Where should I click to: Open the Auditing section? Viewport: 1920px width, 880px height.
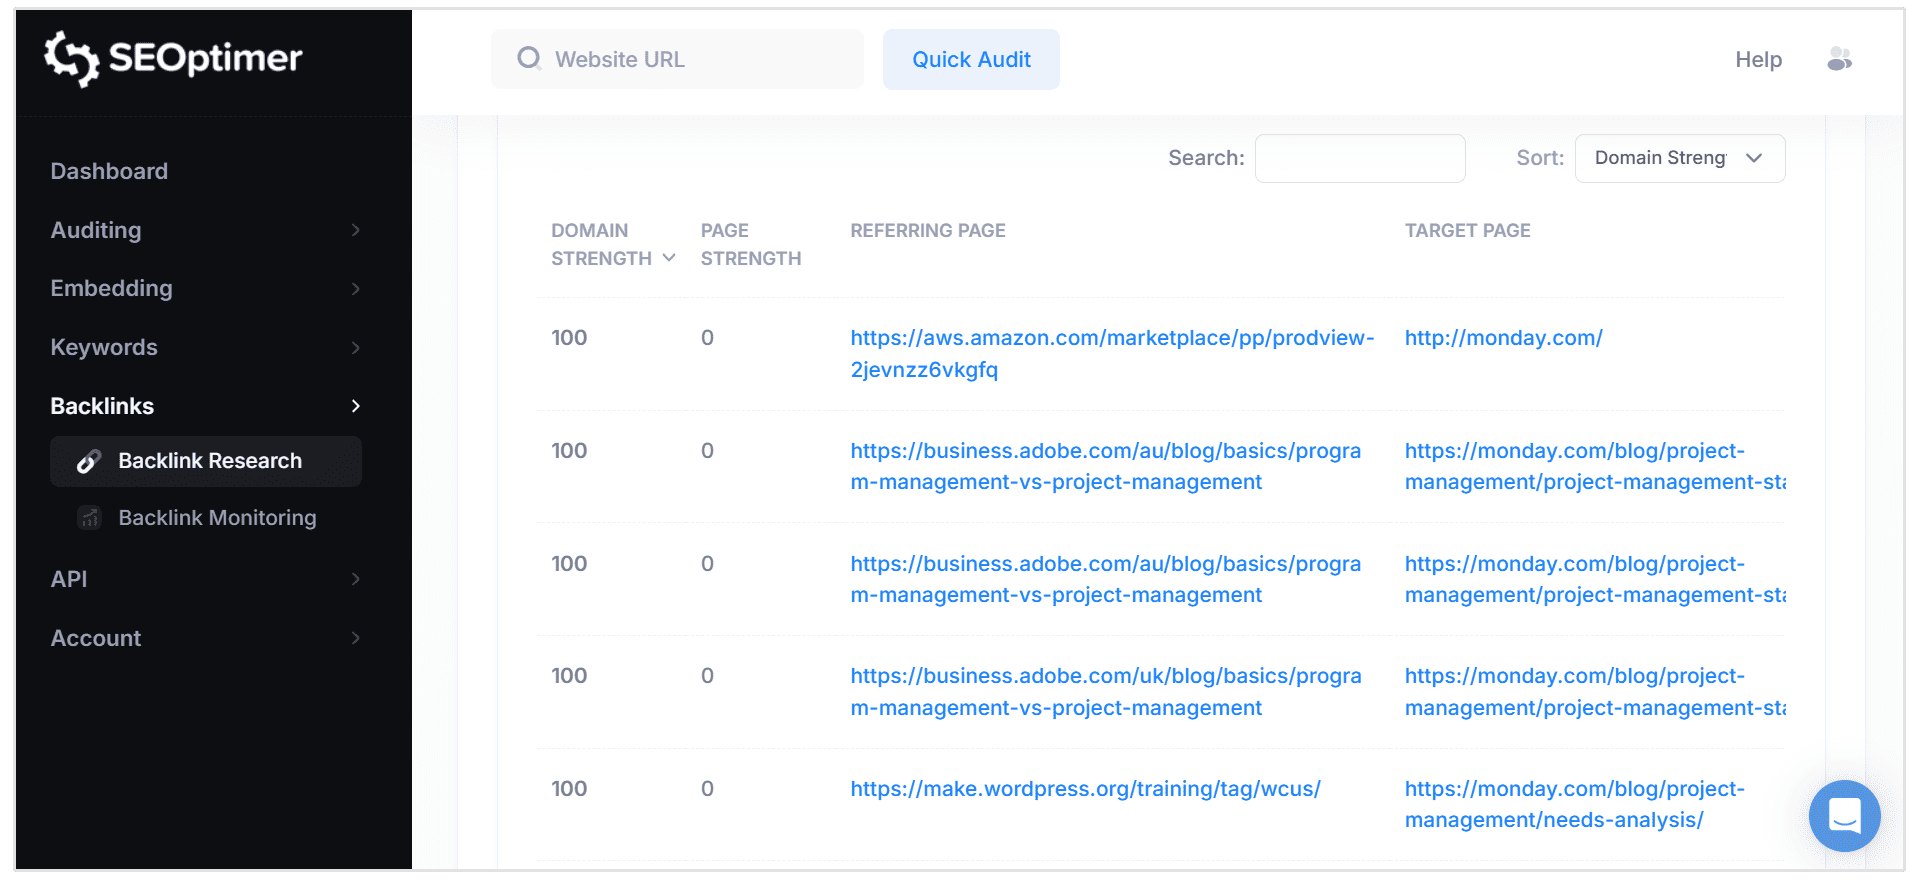96,230
